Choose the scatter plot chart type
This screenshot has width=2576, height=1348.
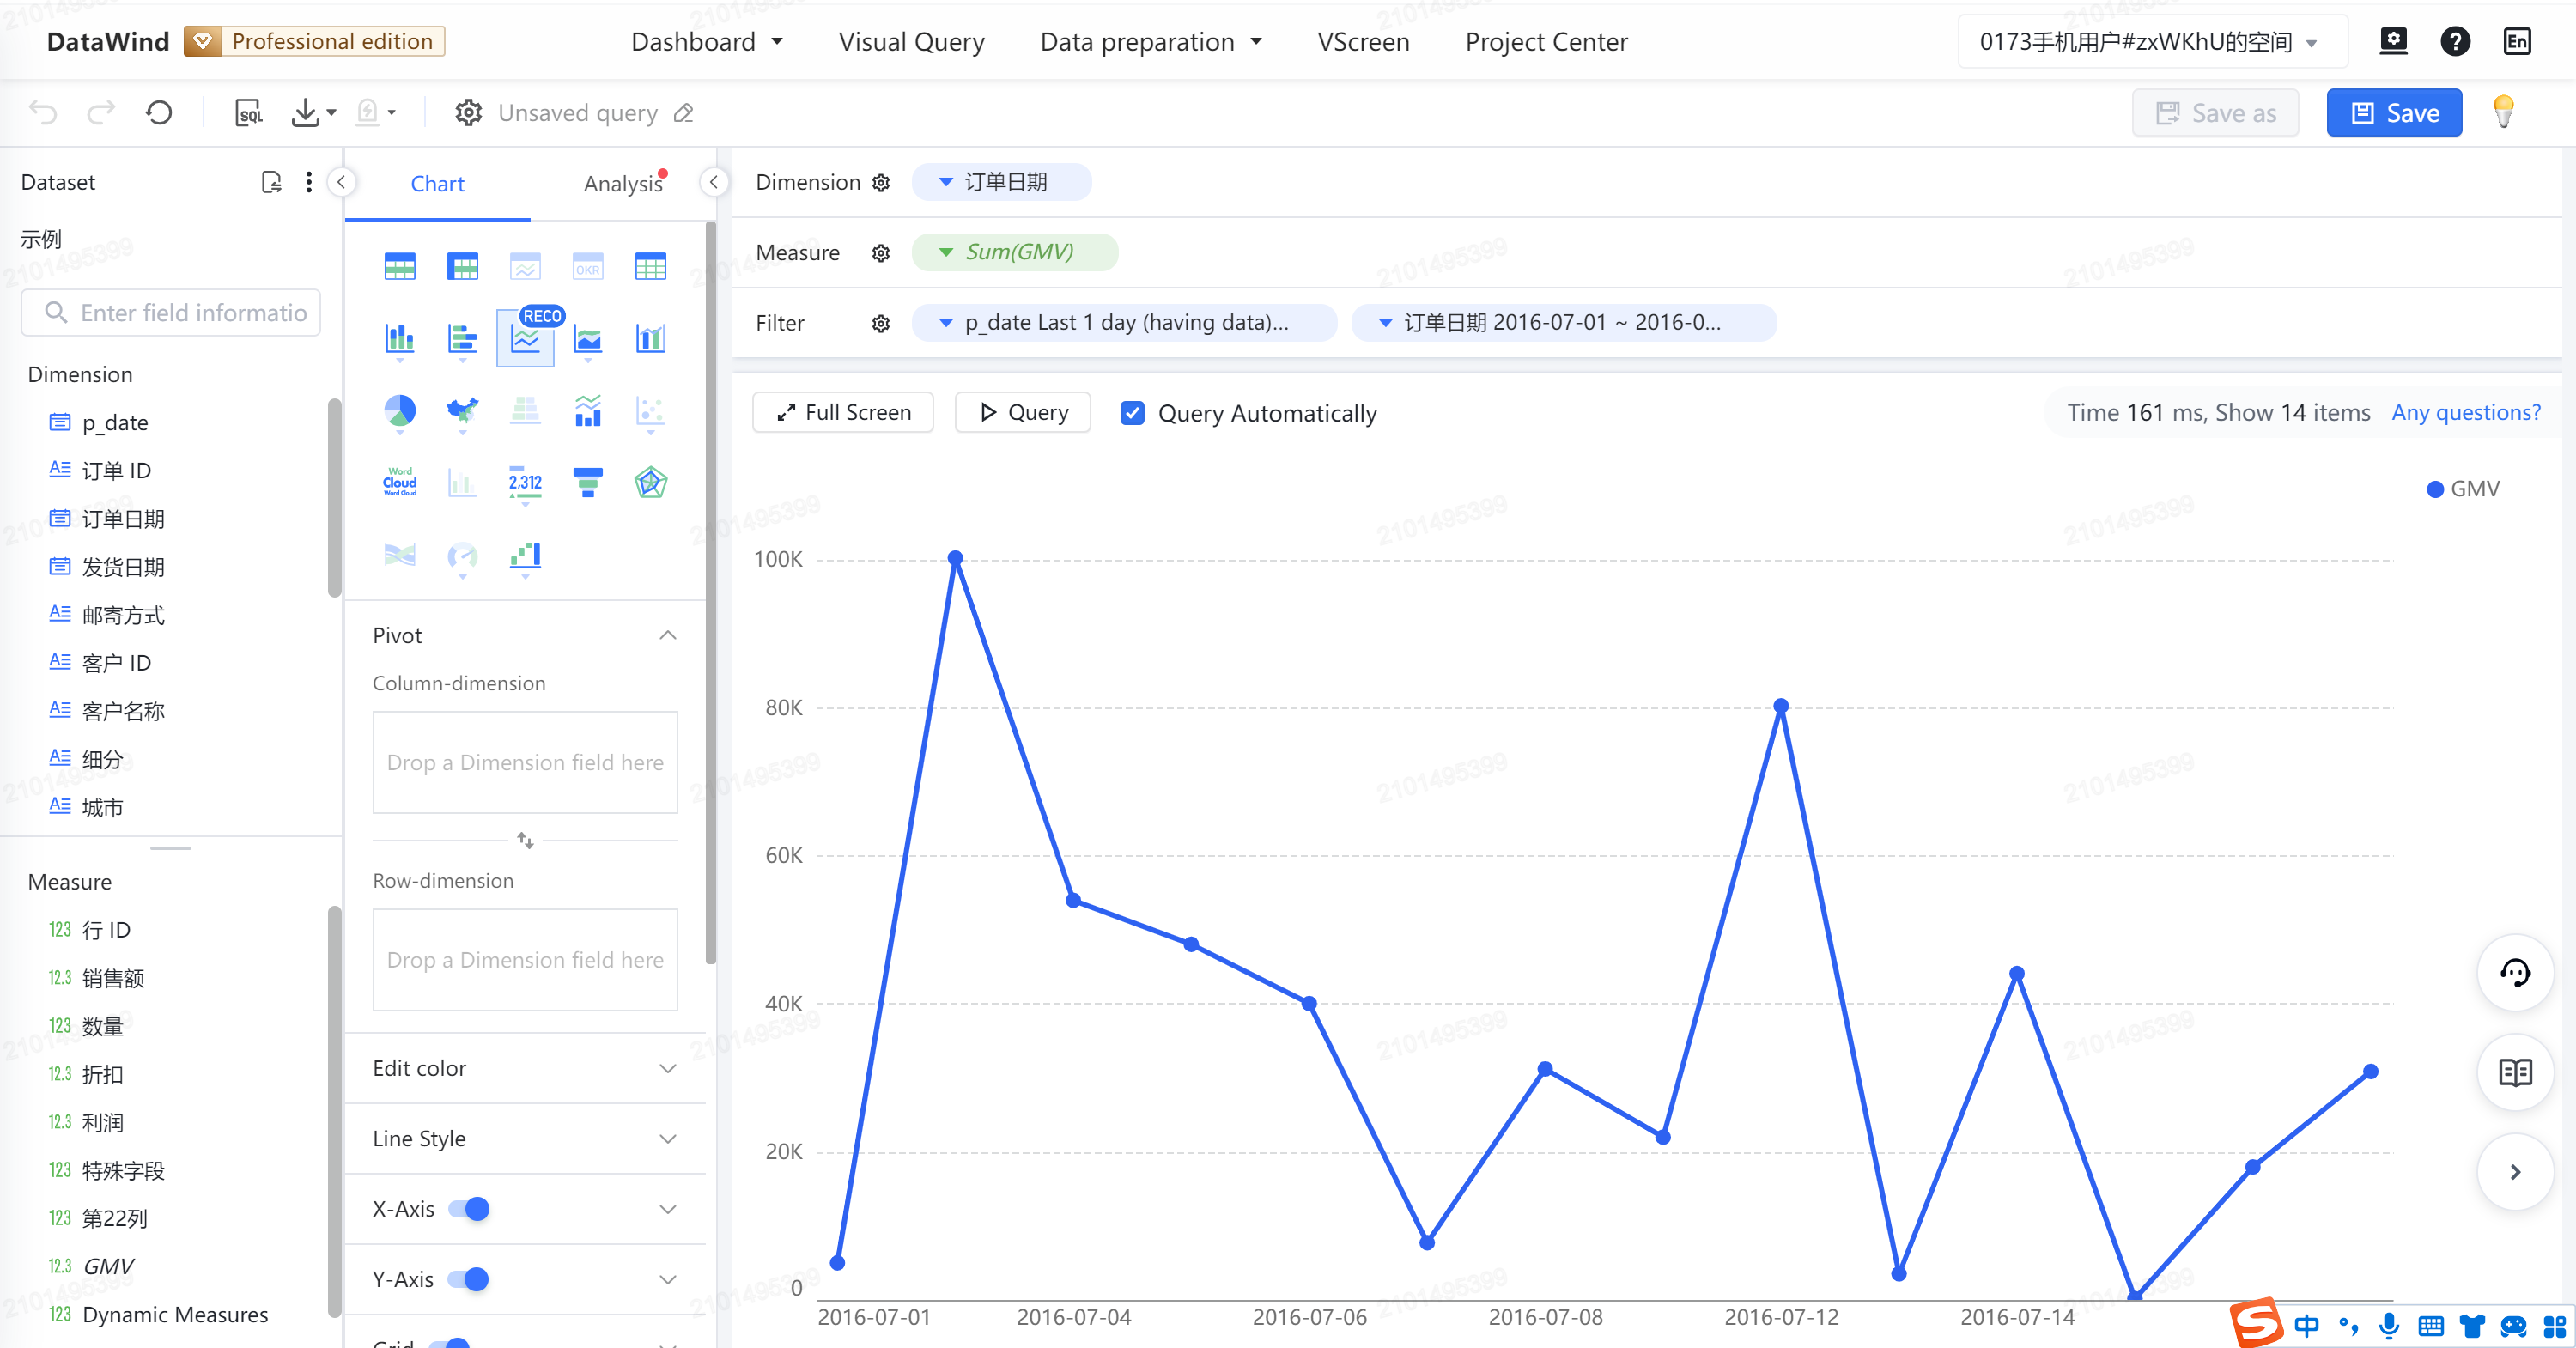651,410
